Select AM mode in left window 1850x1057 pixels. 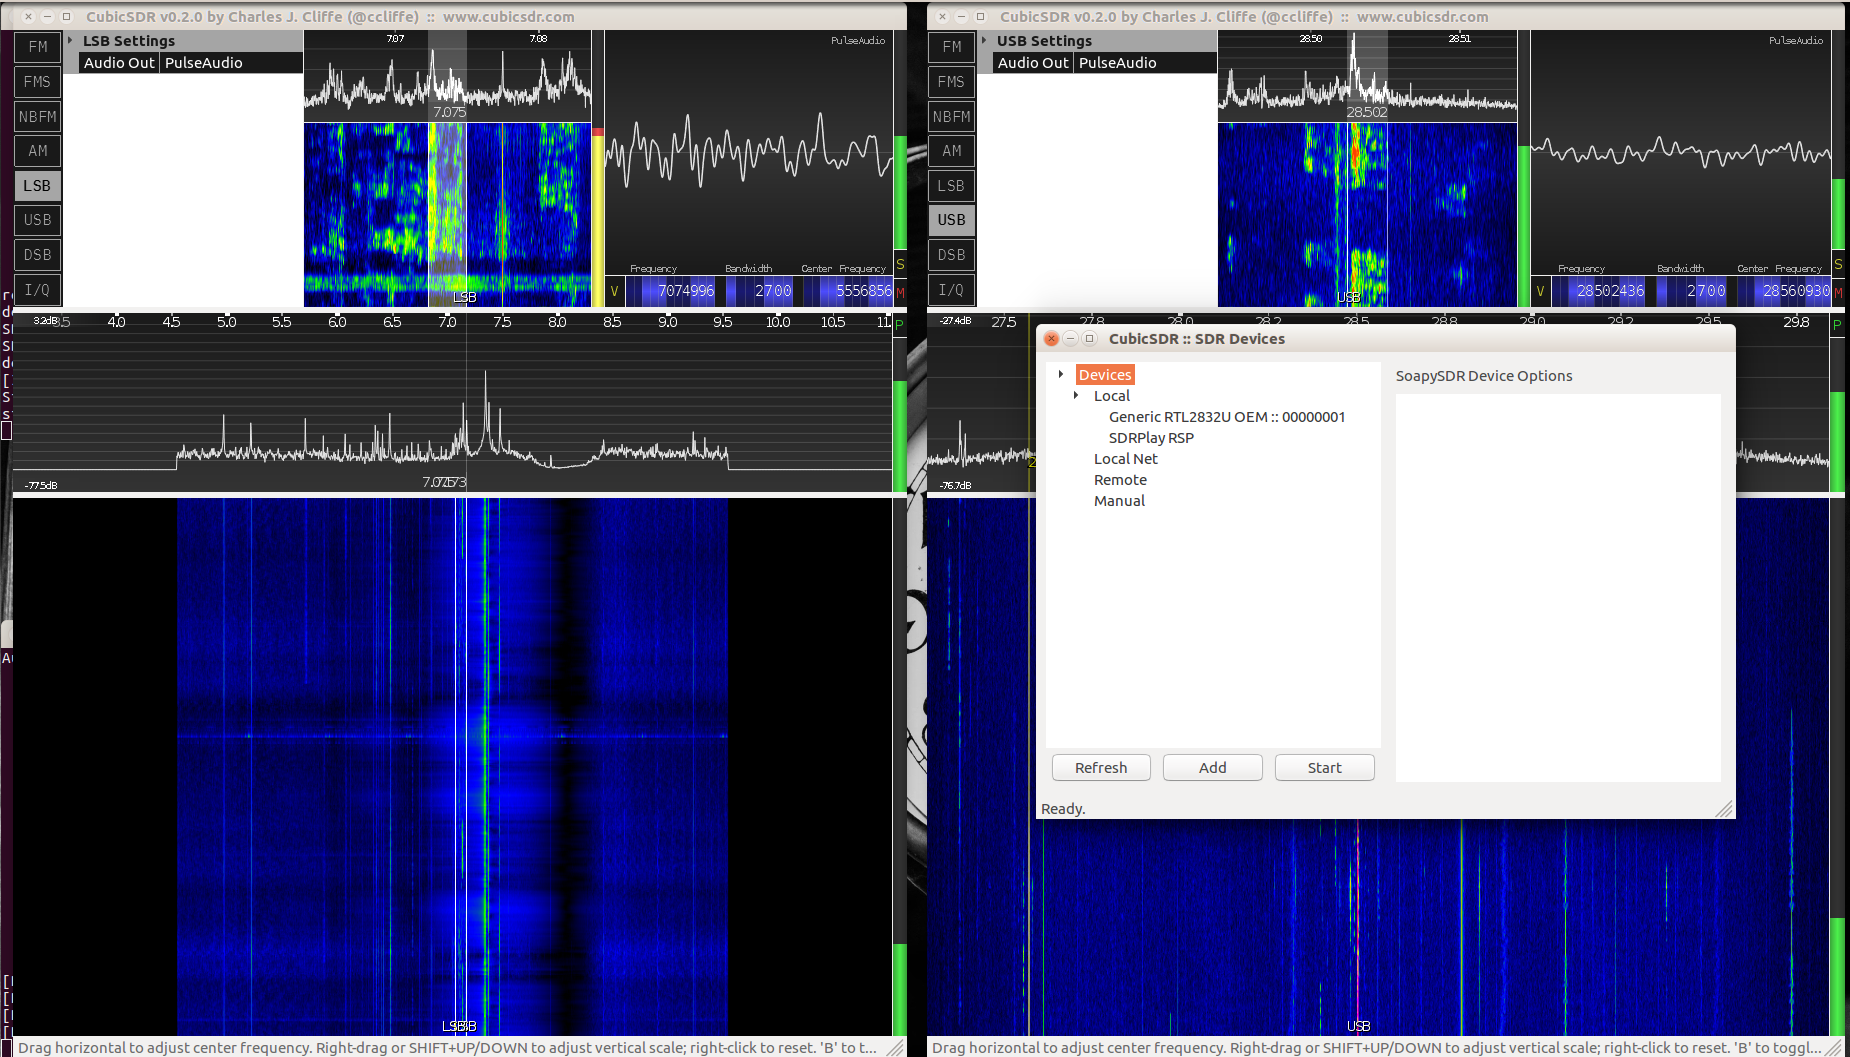pyautogui.click(x=38, y=151)
